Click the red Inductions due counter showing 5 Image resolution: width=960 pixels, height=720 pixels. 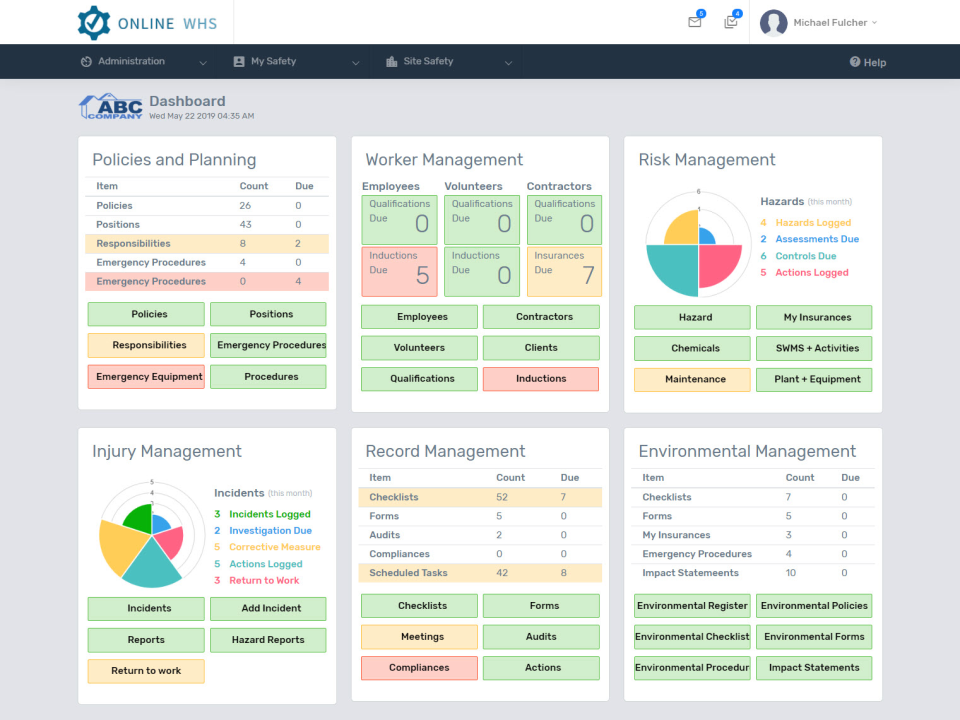click(399, 271)
